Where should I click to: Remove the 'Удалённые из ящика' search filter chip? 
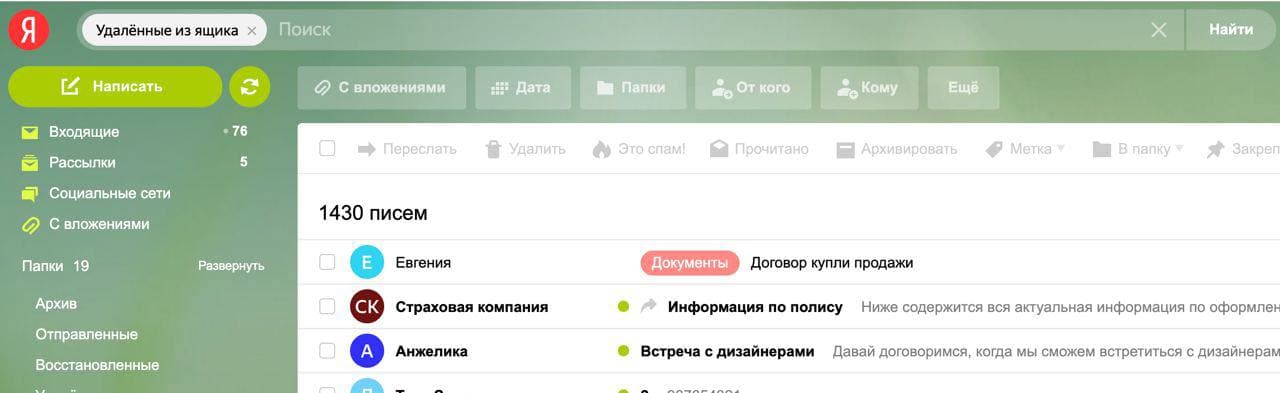point(252,30)
